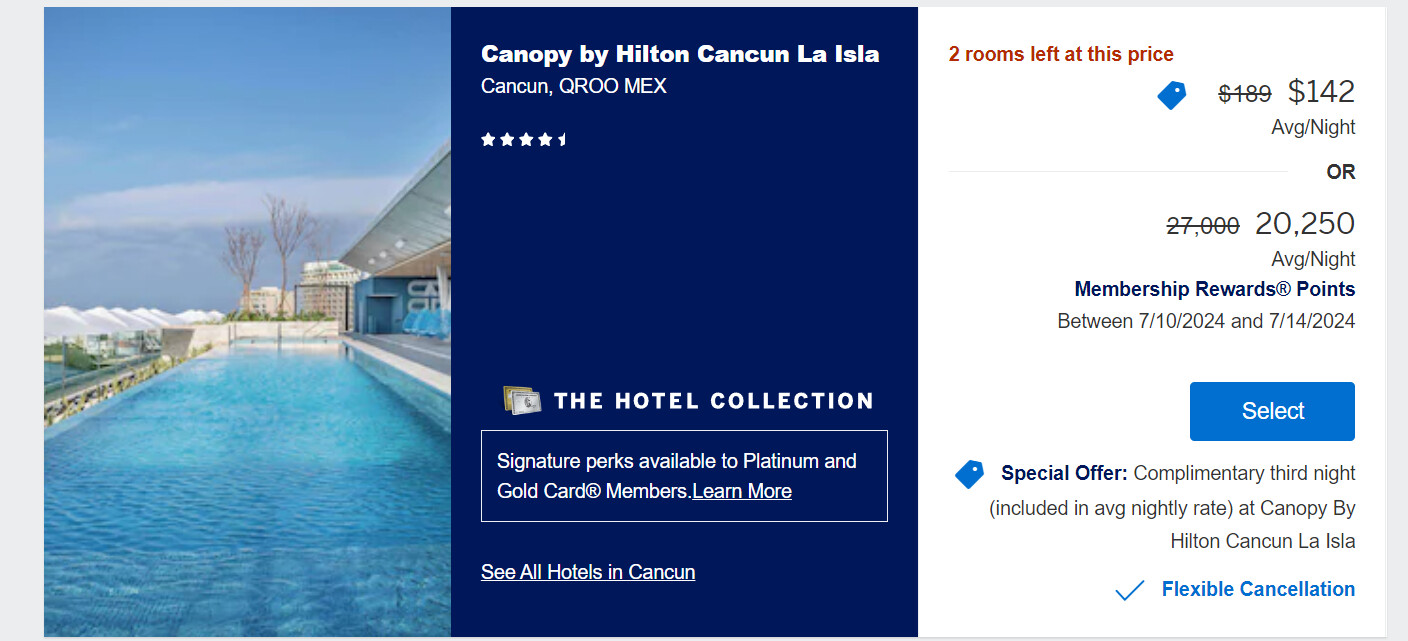Open the Learn More link
This screenshot has width=1408, height=641.
point(741,491)
